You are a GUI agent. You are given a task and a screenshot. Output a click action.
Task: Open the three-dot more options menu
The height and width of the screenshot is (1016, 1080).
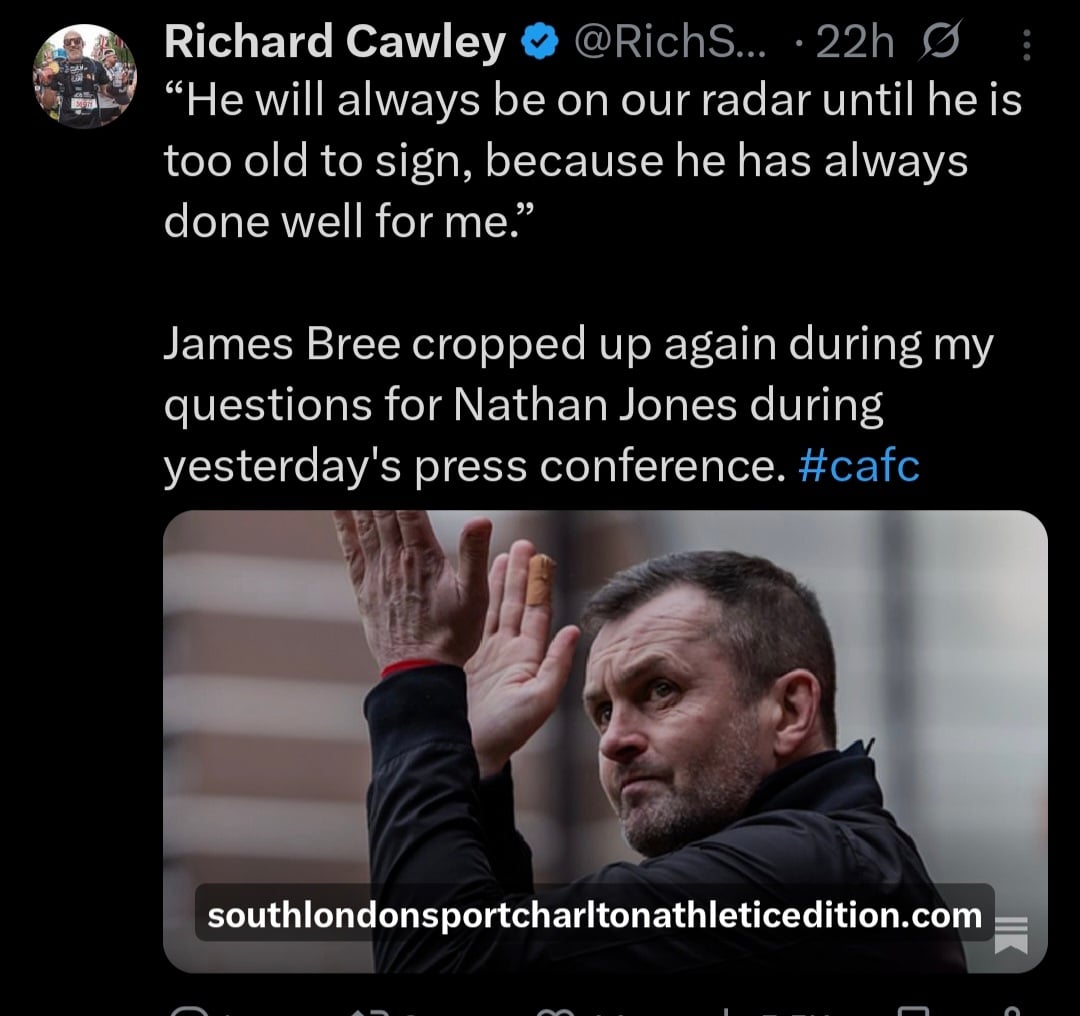click(x=1026, y=45)
